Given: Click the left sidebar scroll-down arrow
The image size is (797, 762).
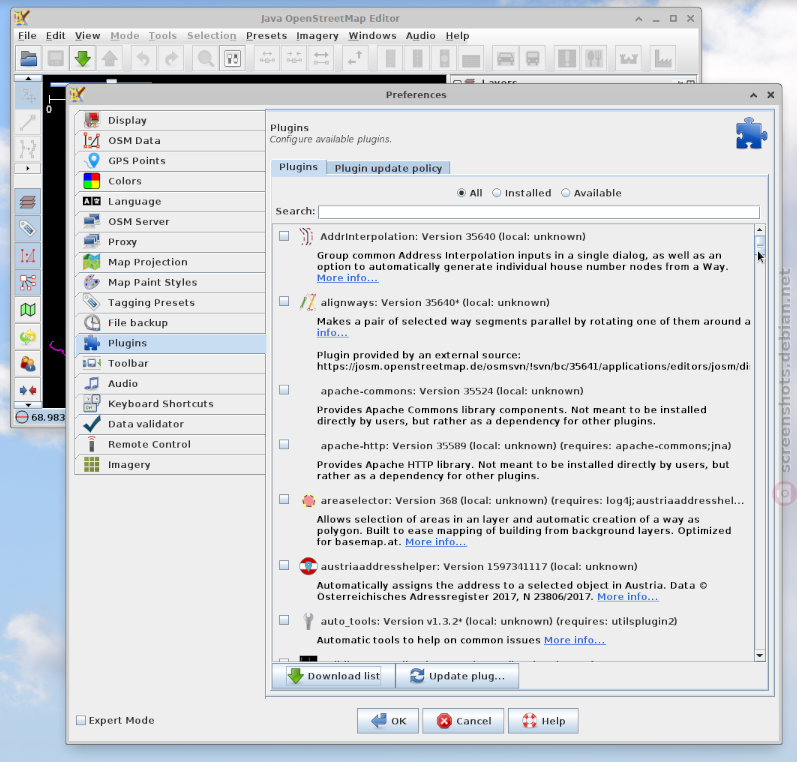Looking at the screenshot, I should (27, 405).
